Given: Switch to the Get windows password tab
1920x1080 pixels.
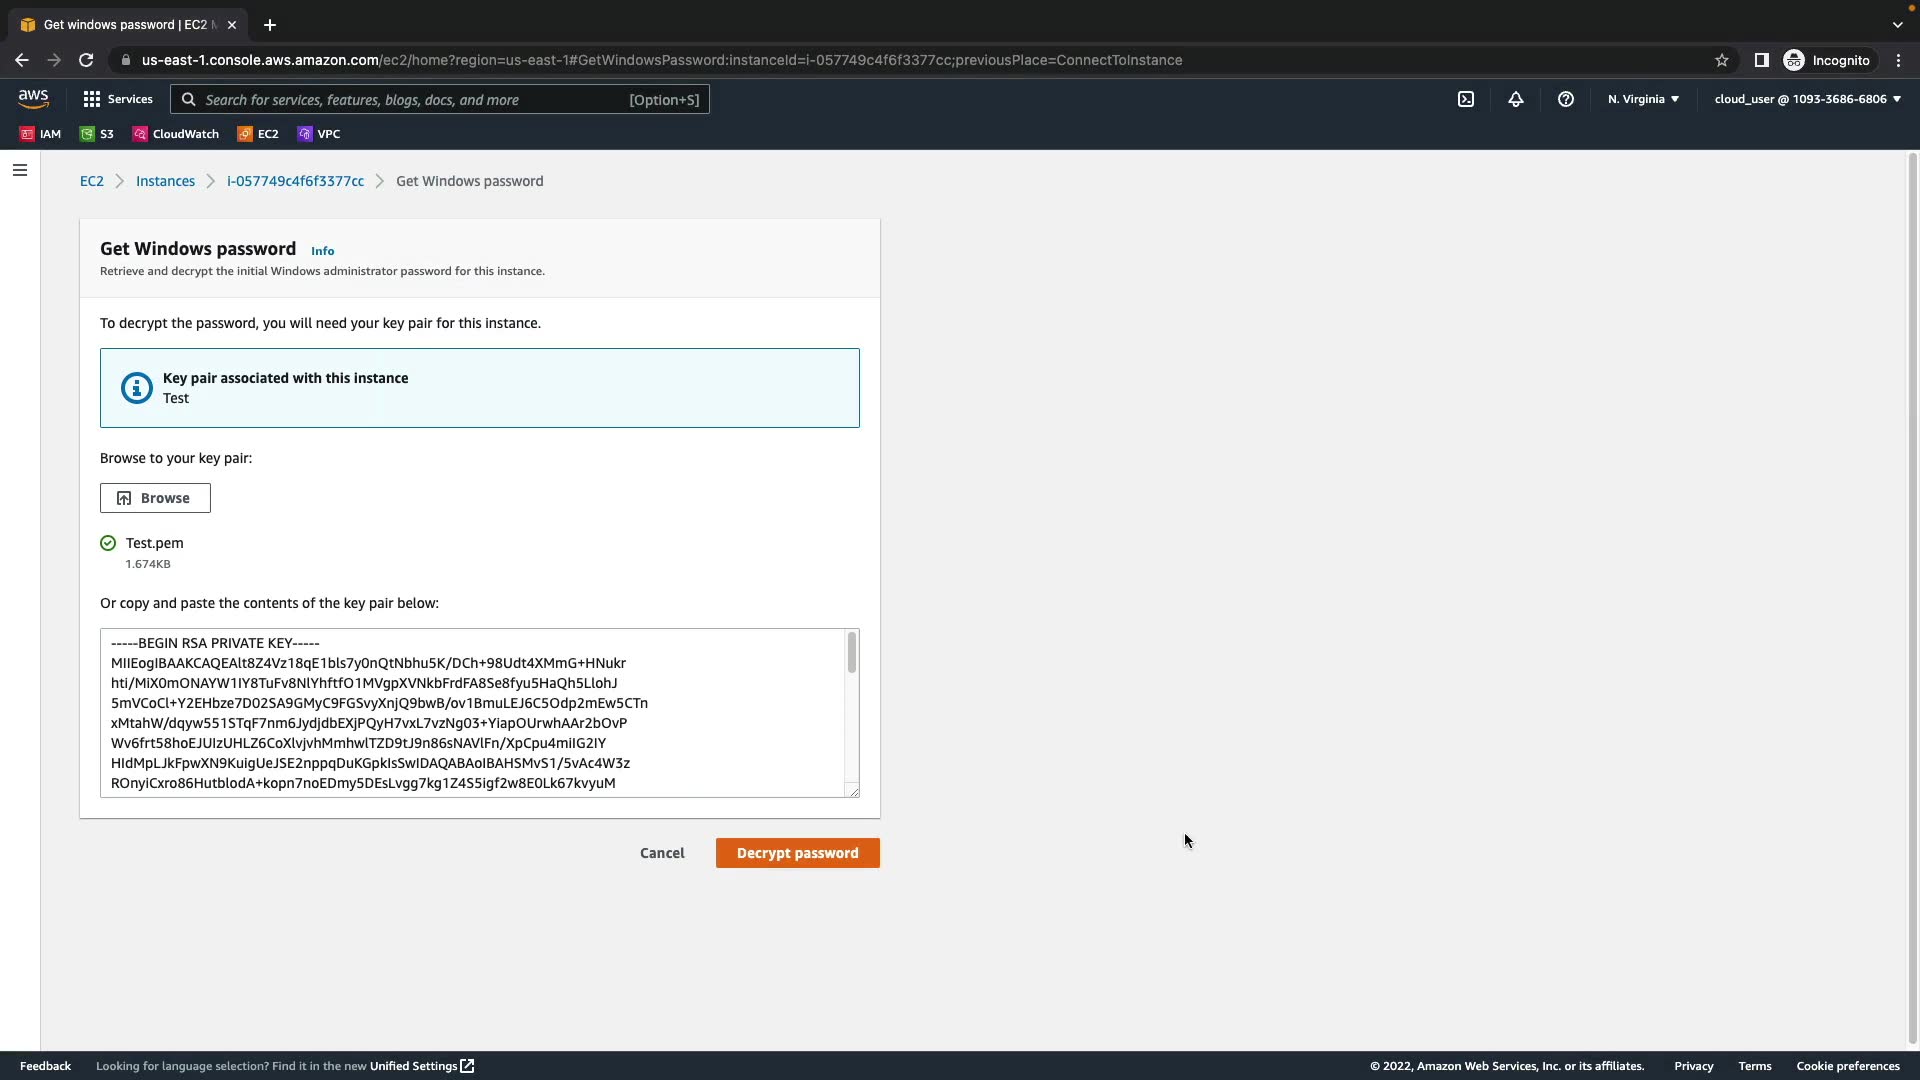Looking at the screenshot, I should point(125,25).
